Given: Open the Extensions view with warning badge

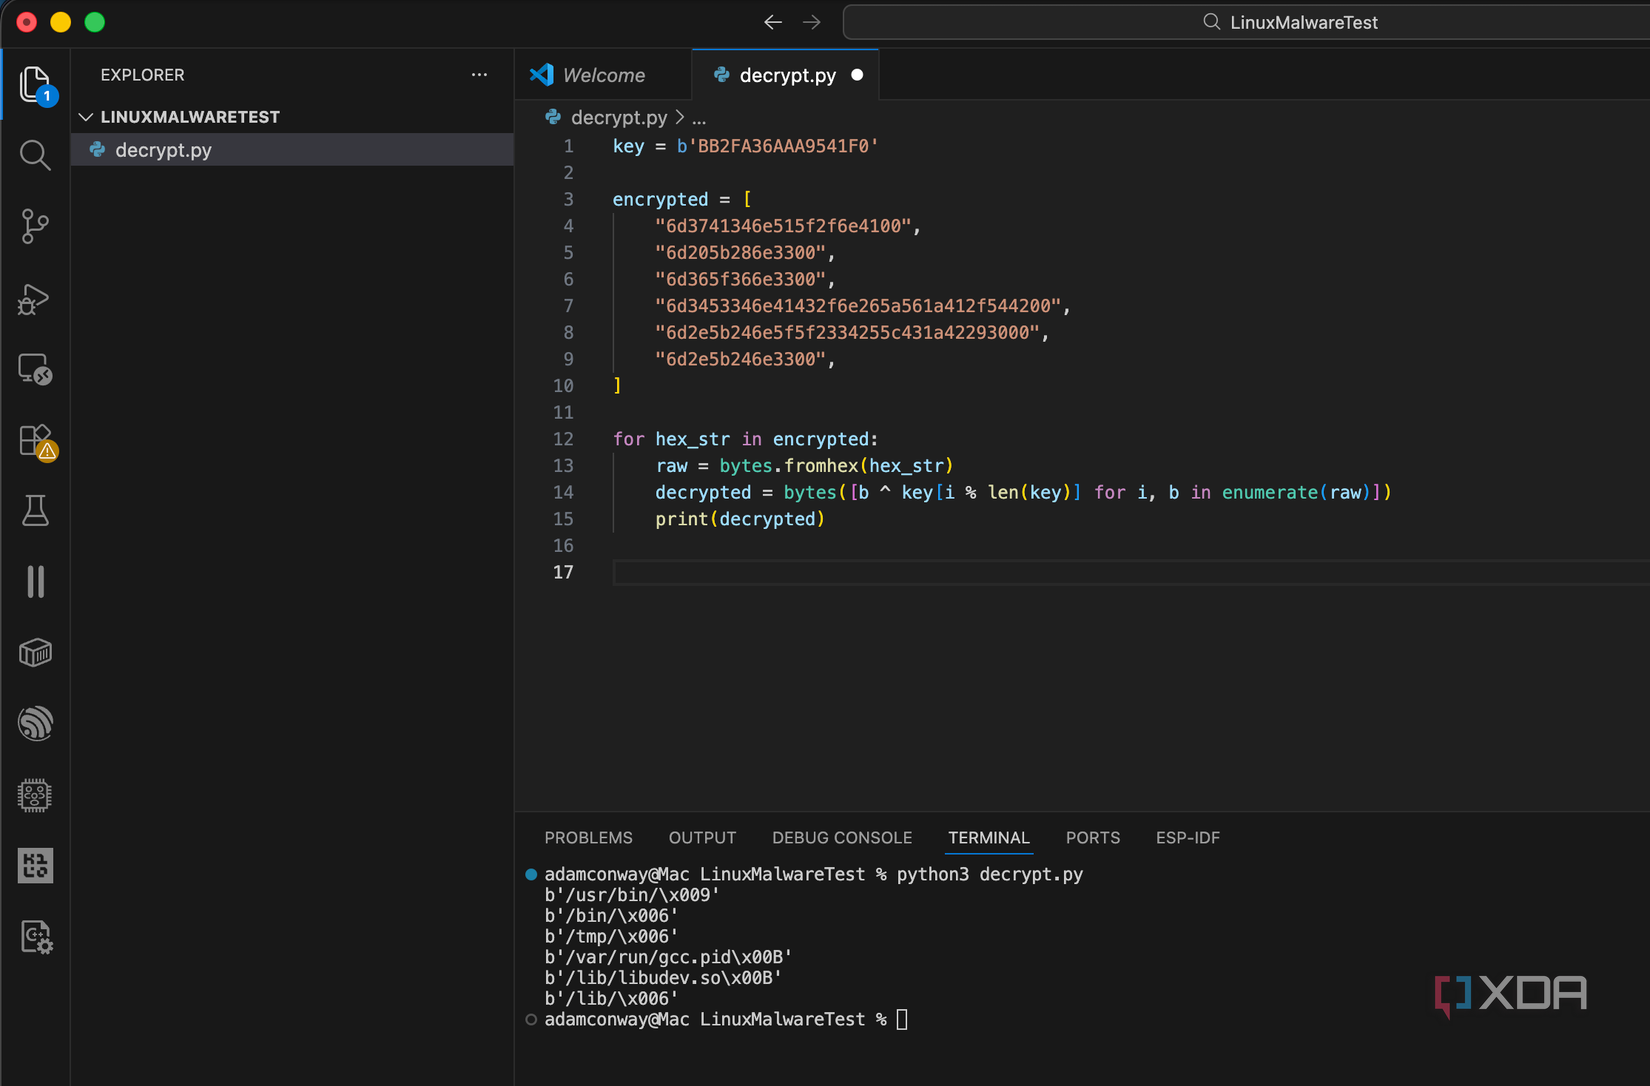Looking at the screenshot, I should tap(35, 440).
